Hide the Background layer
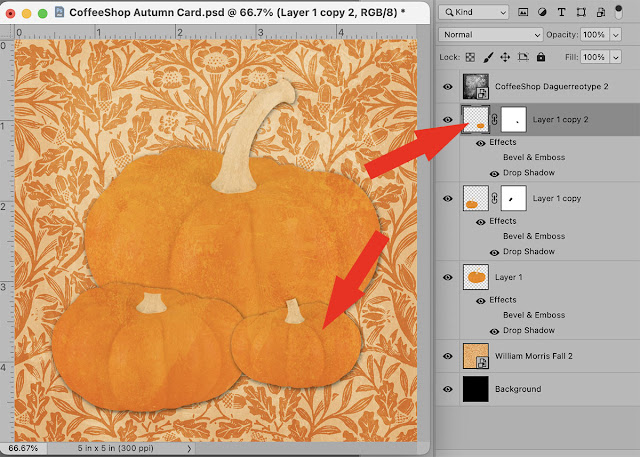This screenshot has width=640, height=457. 448,389
